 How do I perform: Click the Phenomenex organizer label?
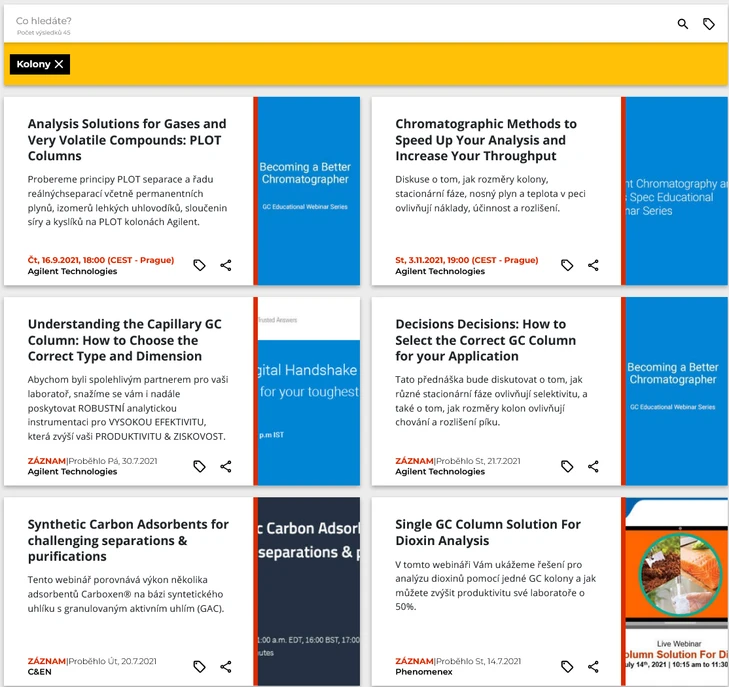coord(424,672)
